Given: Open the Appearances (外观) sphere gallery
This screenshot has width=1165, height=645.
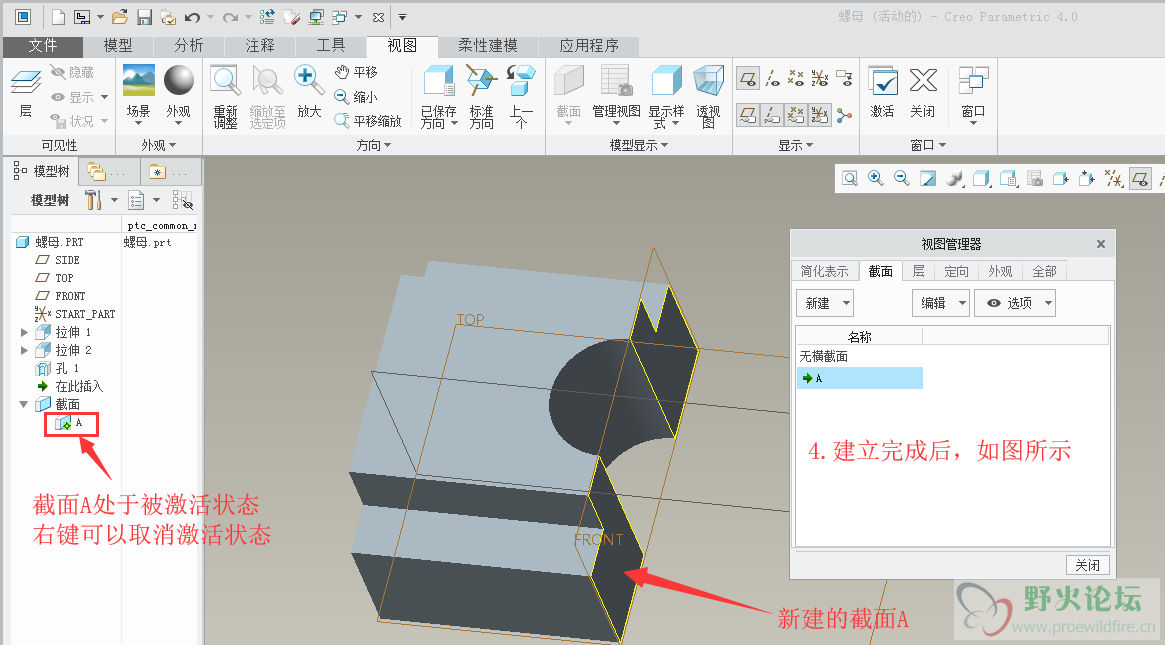Looking at the screenshot, I should pyautogui.click(x=178, y=94).
